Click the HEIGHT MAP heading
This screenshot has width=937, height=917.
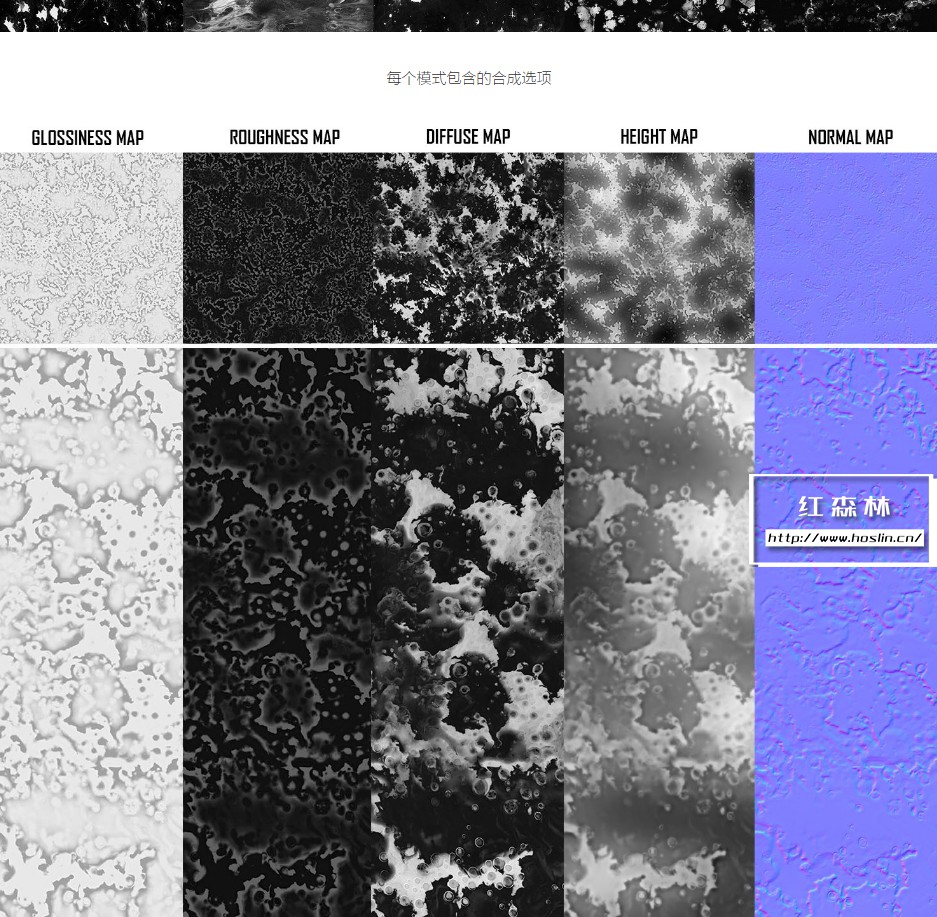[x=659, y=137]
